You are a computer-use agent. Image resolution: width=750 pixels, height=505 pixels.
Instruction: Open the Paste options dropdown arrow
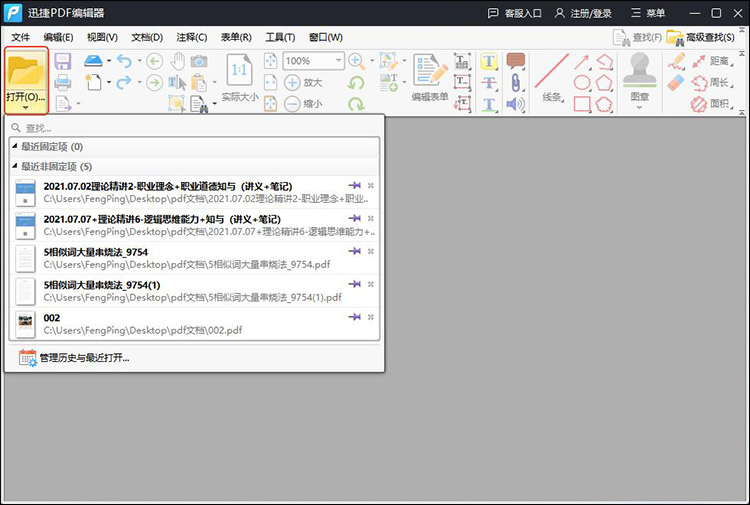click(214, 82)
